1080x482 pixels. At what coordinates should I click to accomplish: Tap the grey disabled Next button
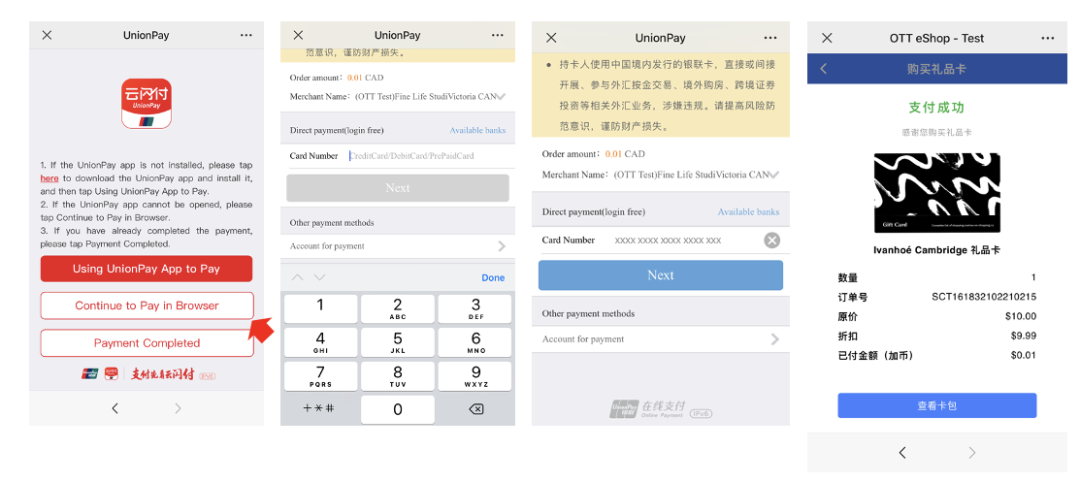[x=397, y=188]
